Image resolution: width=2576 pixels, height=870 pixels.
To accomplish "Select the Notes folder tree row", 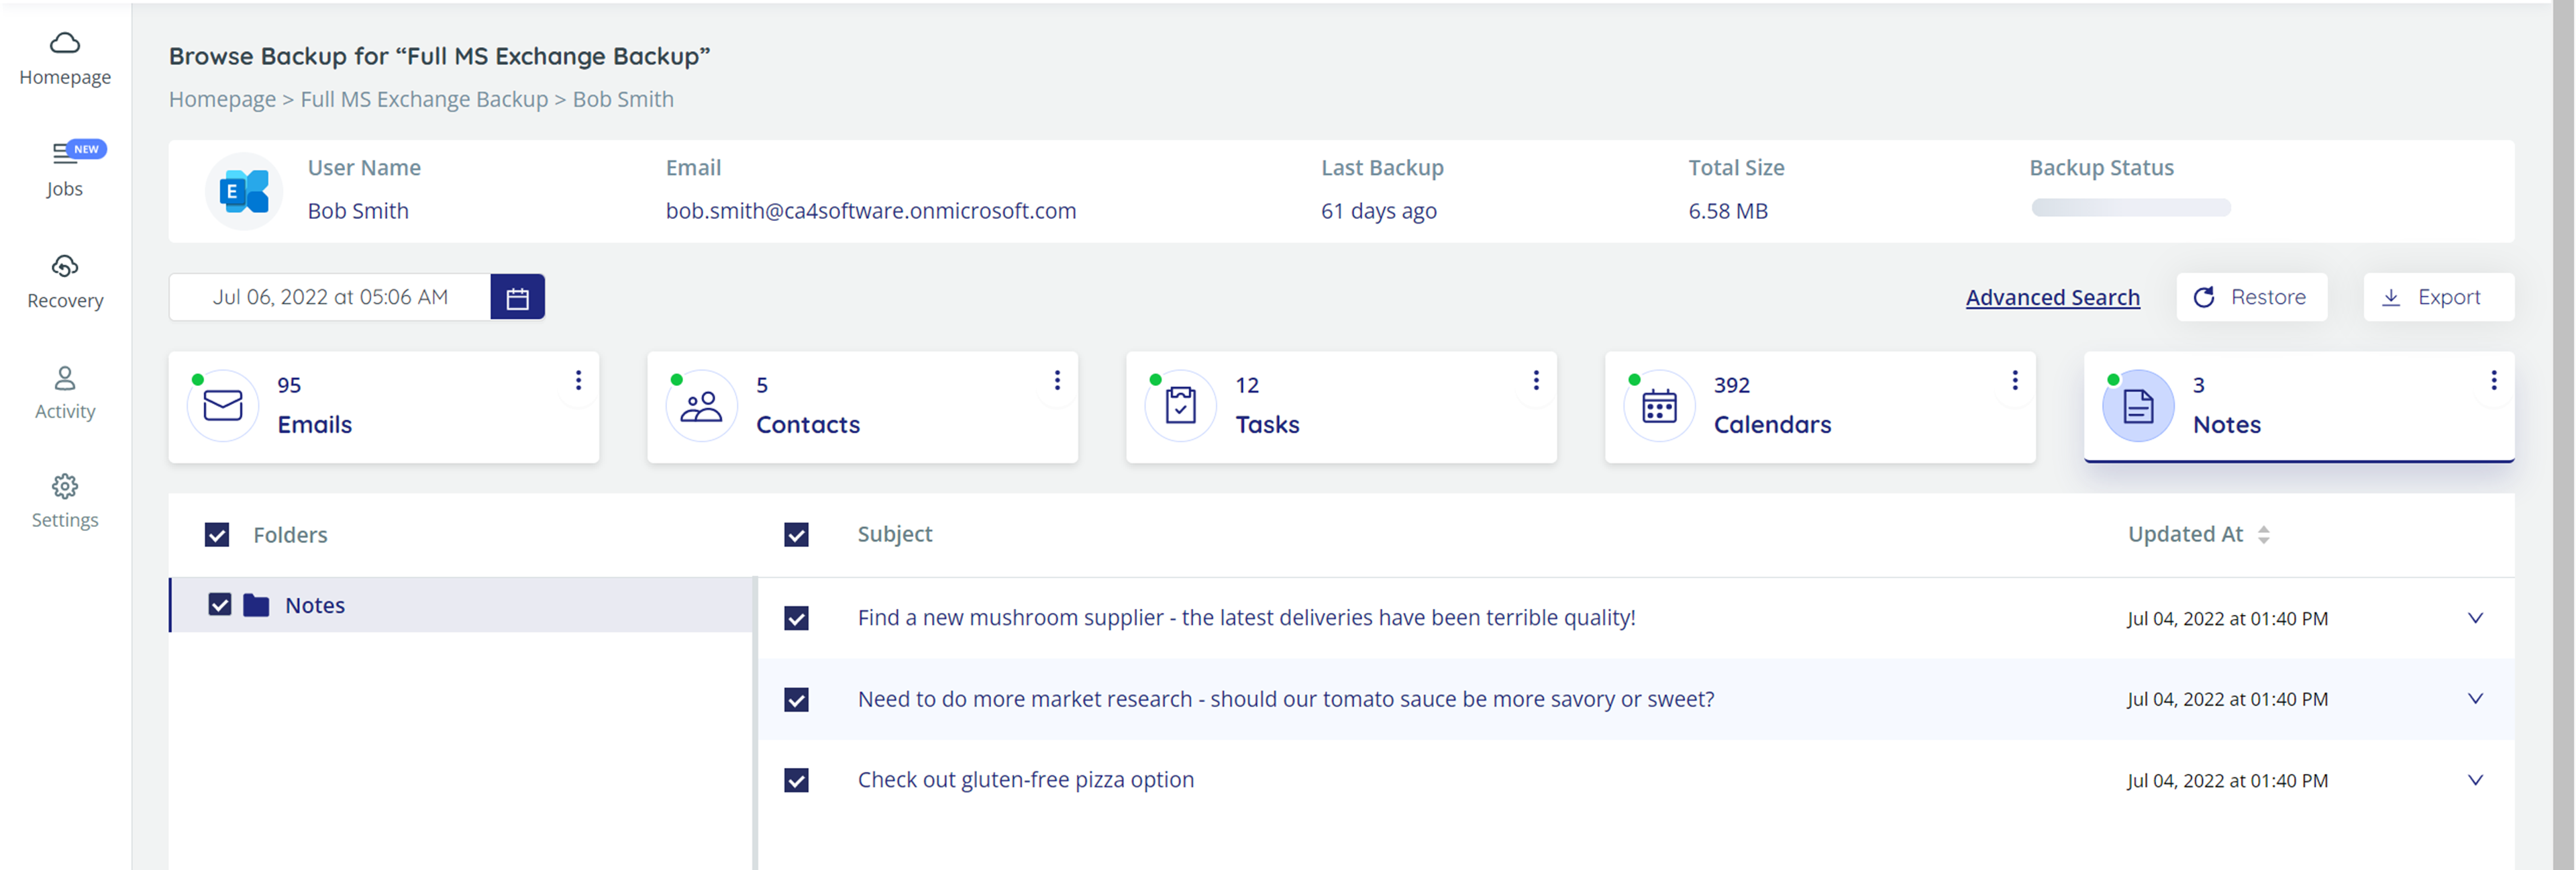I will pos(461,605).
